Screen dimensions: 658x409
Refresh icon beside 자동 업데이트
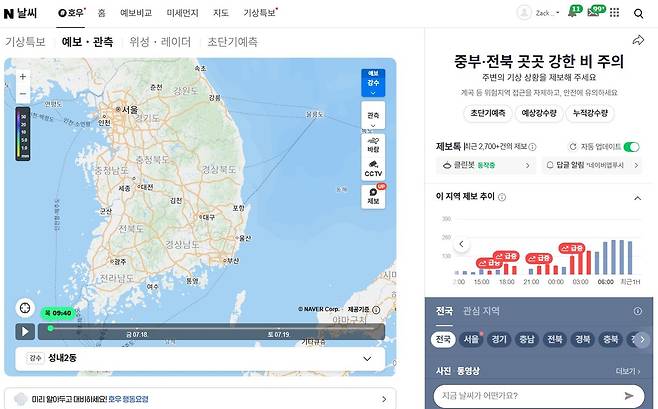(x=572, y=146)
